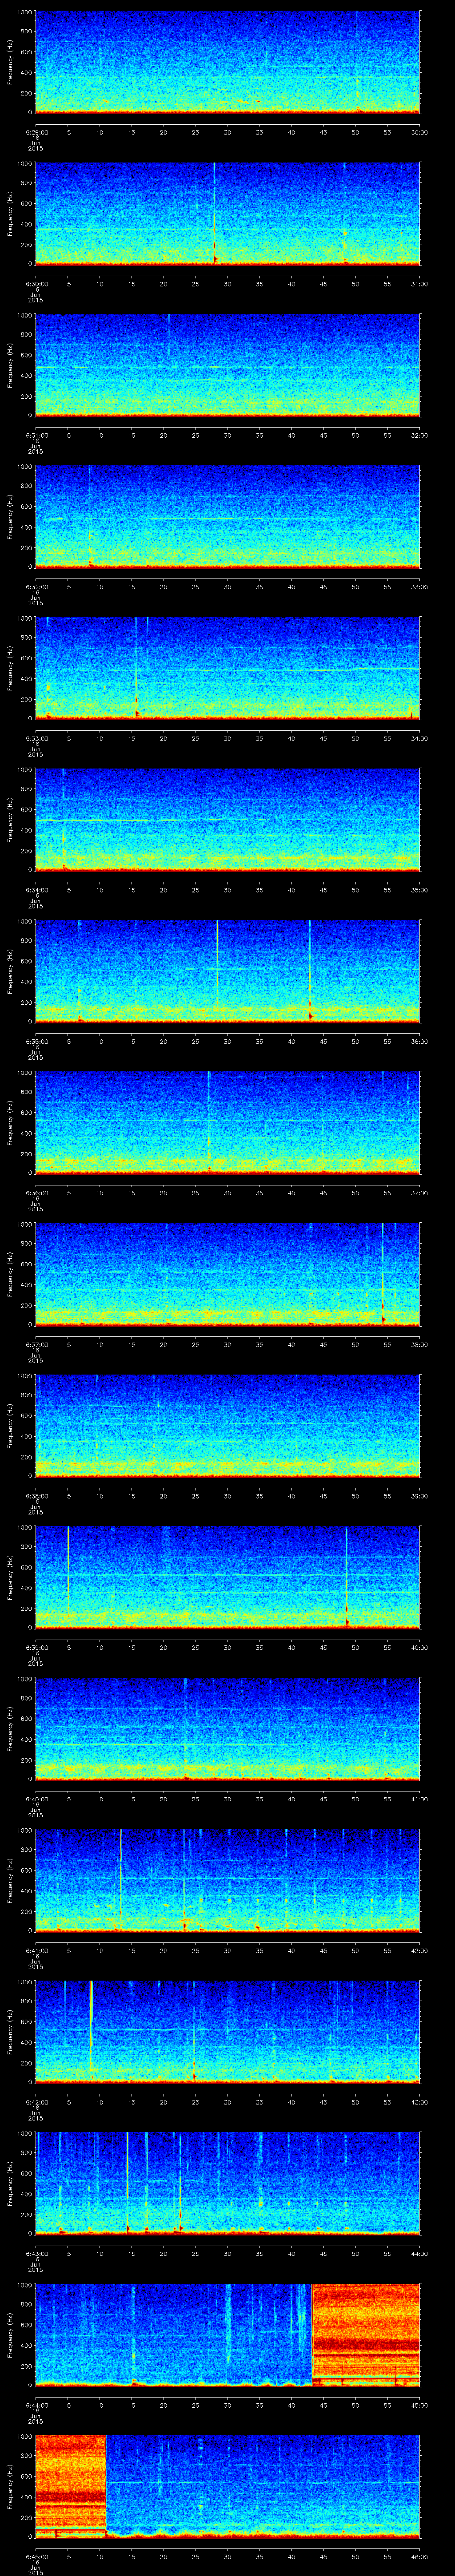Select the 33:00 end time label
This screenshot has width=455, height=2576.
pos(420,586)
